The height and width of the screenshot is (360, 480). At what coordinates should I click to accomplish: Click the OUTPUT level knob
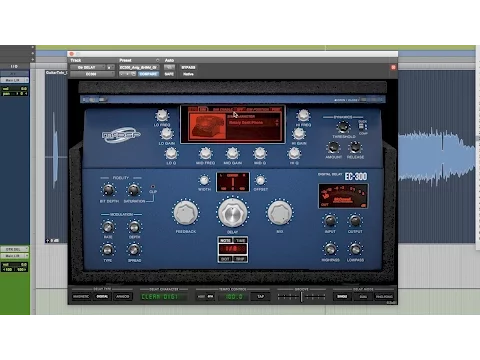(355, 221)
